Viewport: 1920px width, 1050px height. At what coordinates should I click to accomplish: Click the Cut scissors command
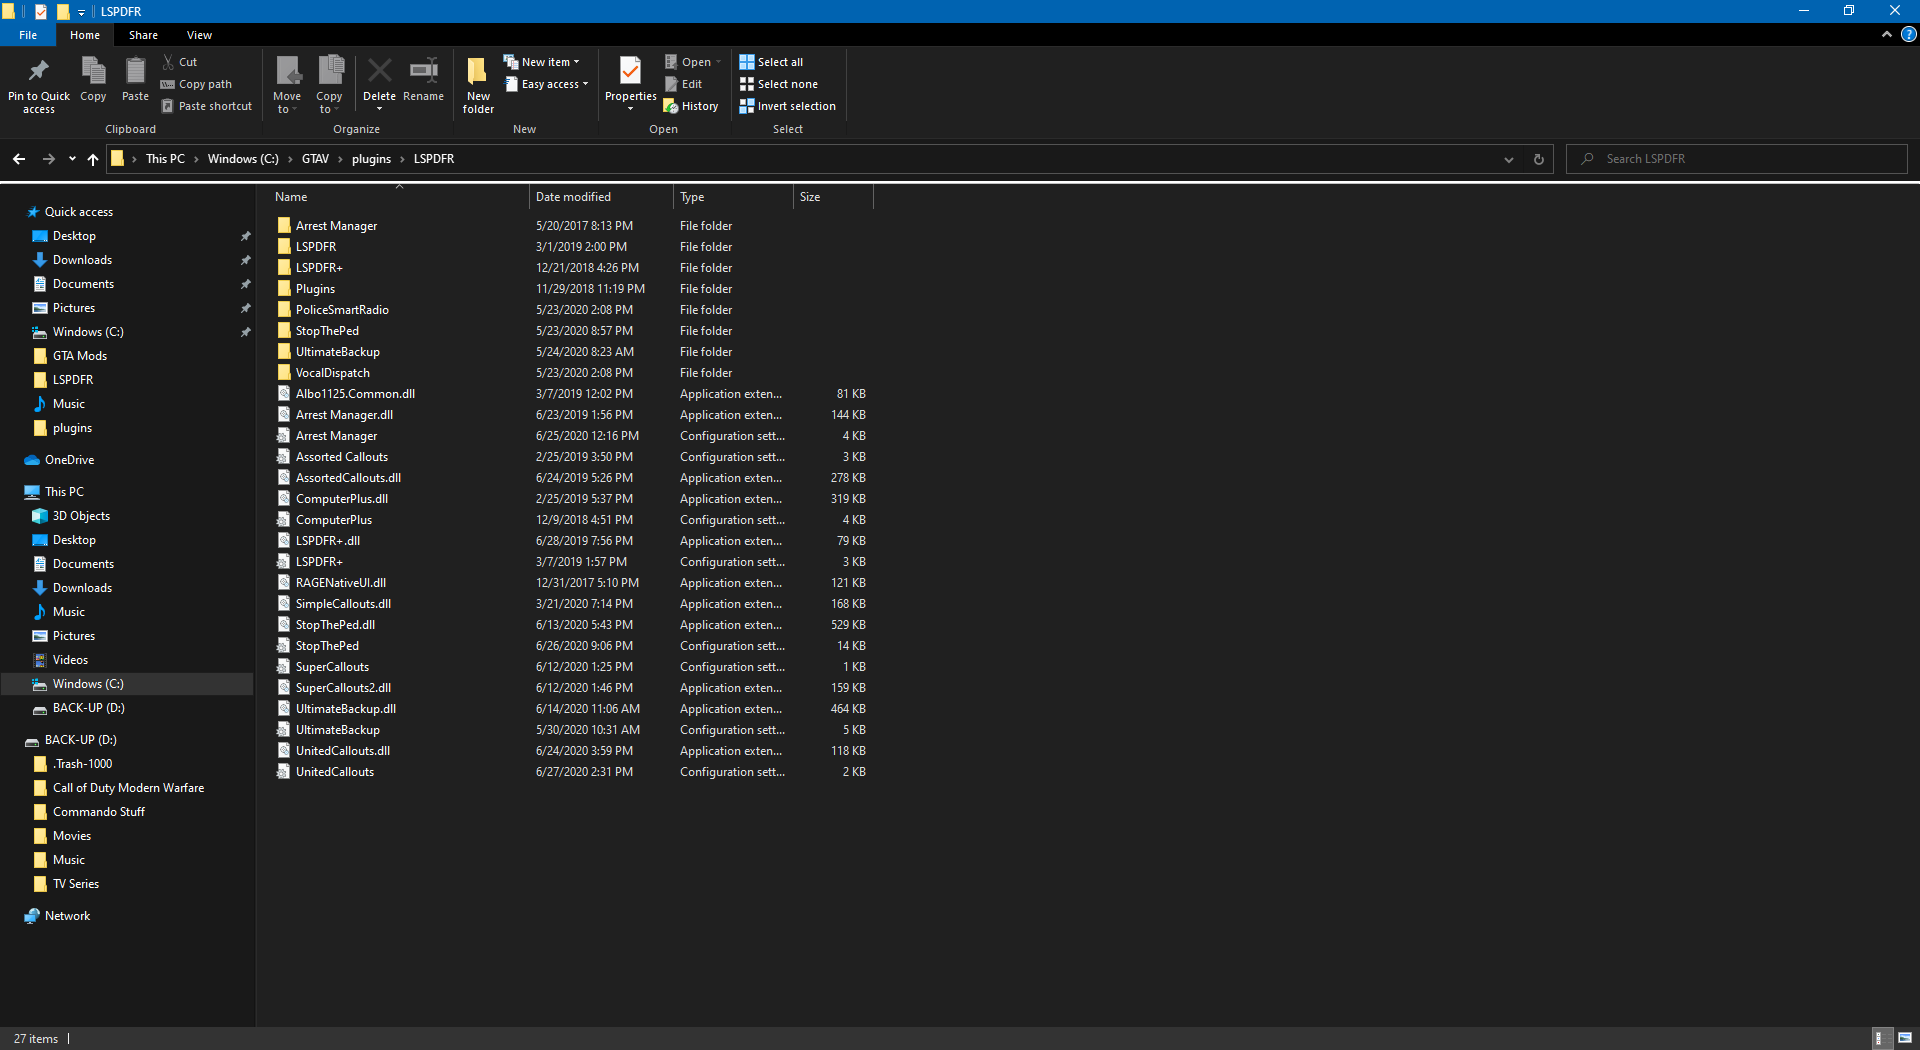click(180, 62)
